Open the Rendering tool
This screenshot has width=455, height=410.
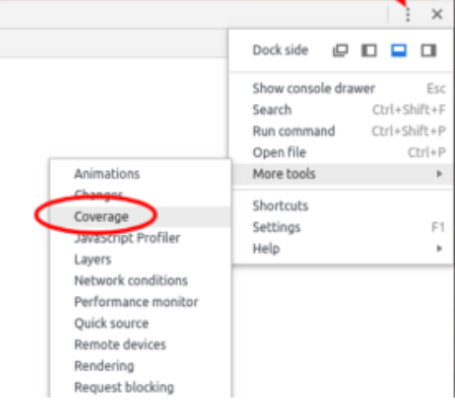[x=140, y=366]
